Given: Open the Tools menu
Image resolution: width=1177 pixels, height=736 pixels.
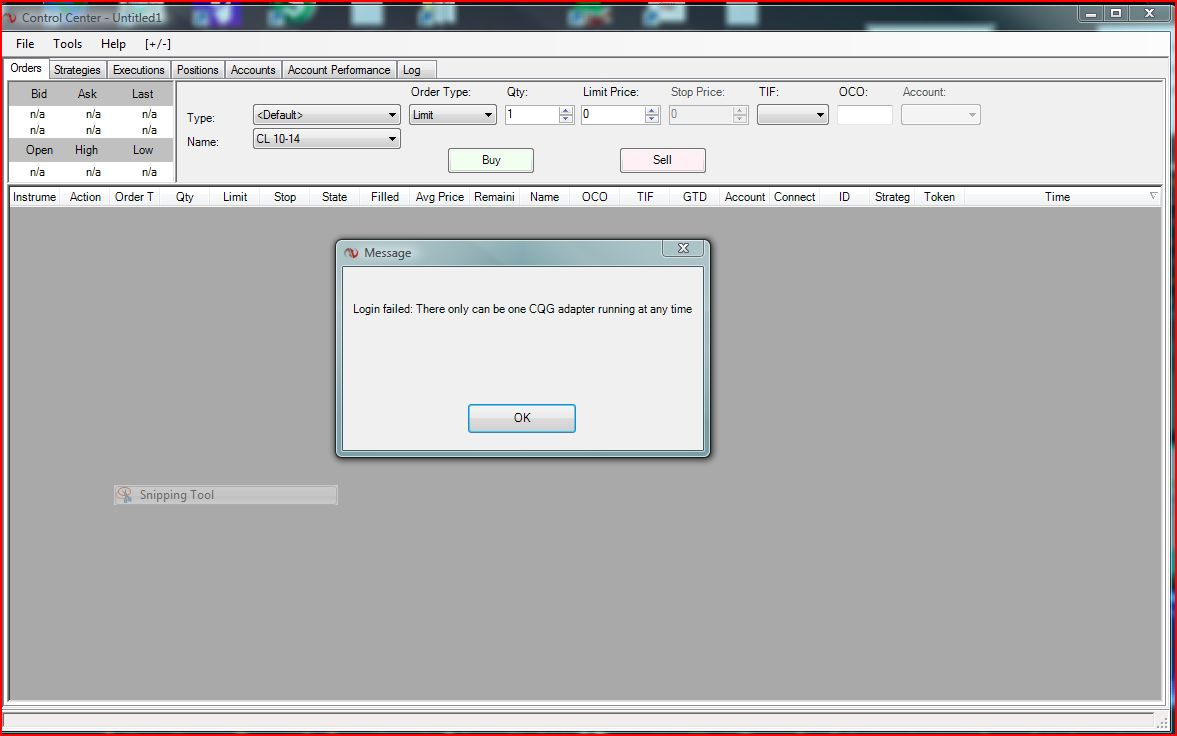Looking at the screenshot, I should [68, 44].
